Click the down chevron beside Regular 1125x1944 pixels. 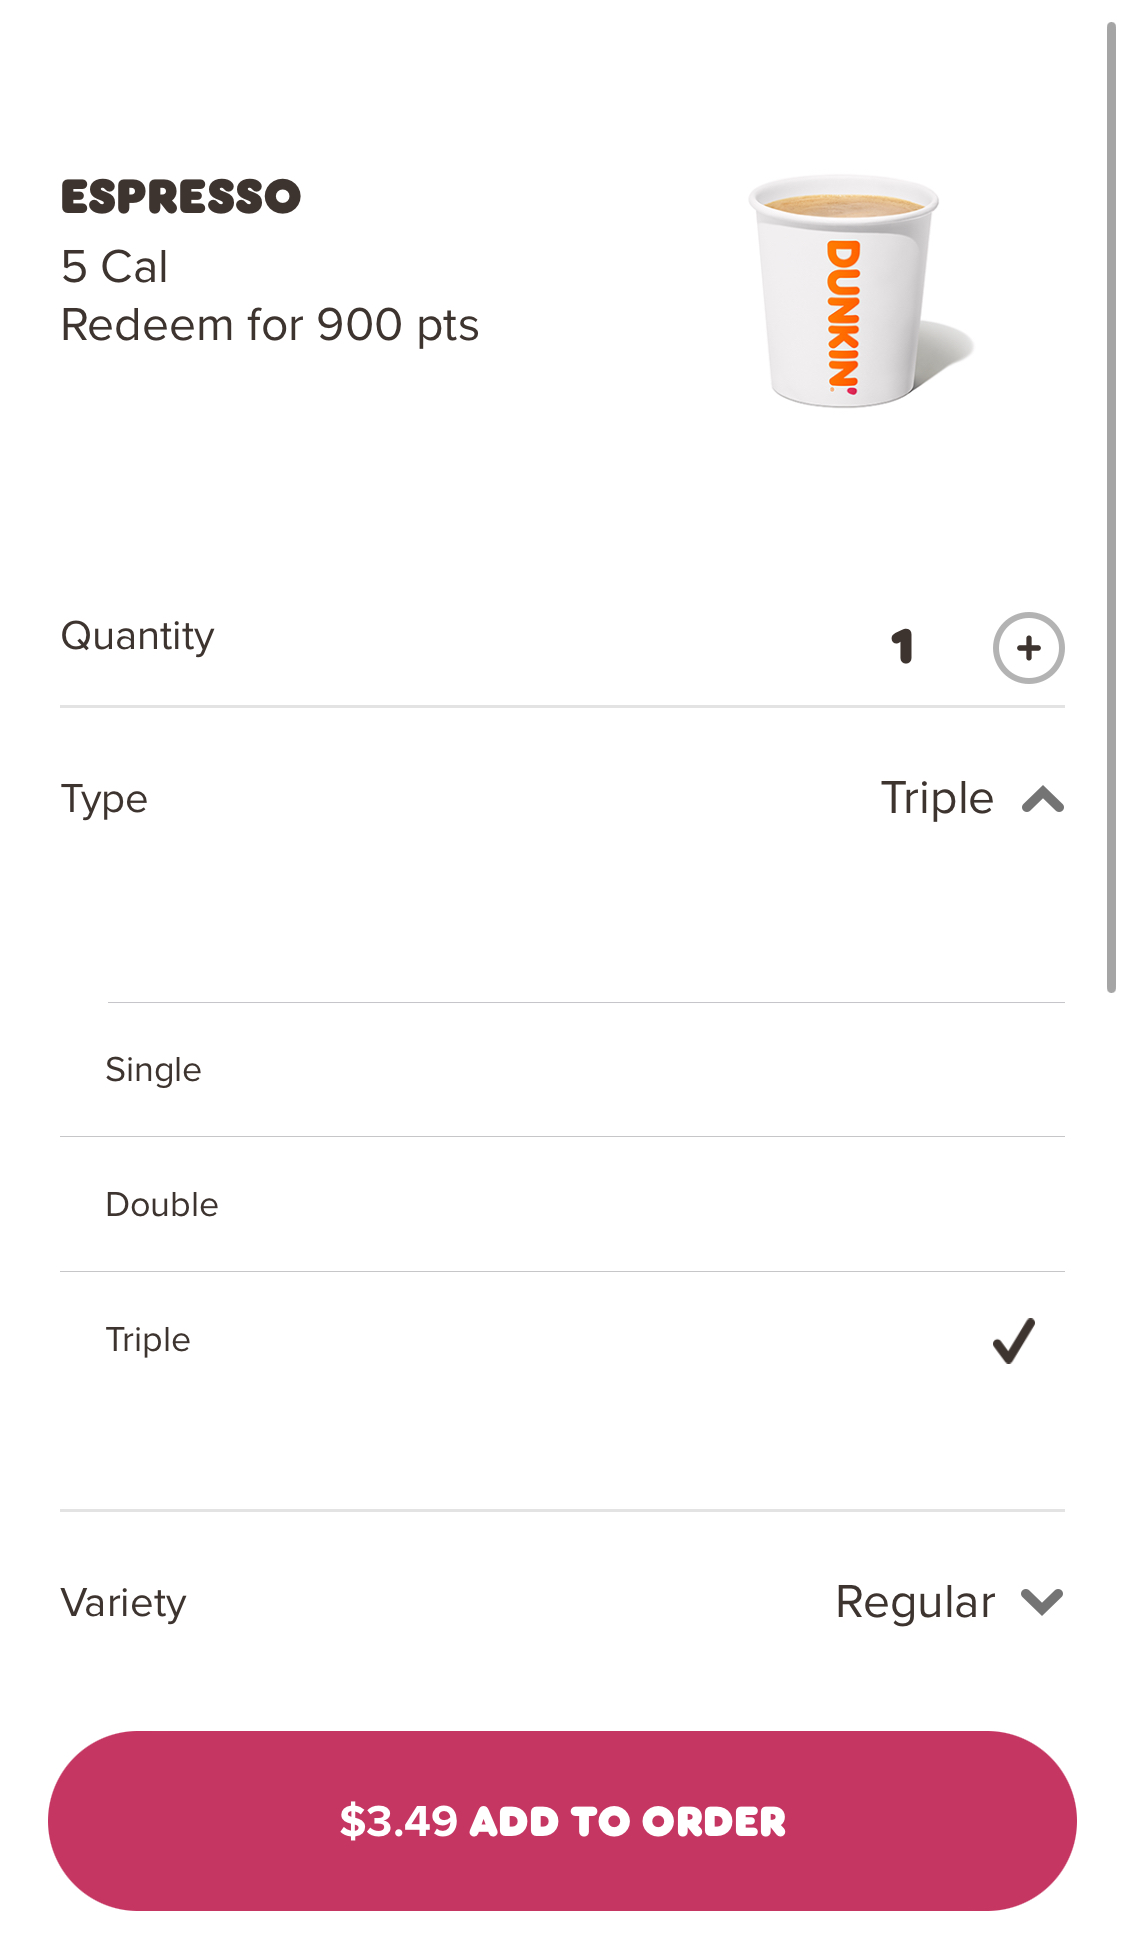coord(1042,1602)
